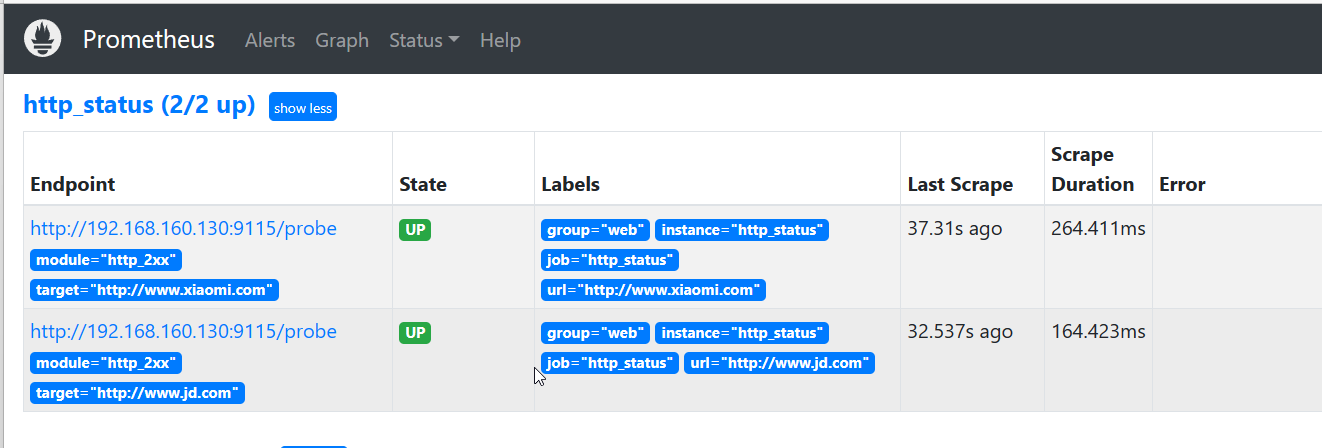The width and height of the screenshot is (1322, 448).
Task: Select the target="http://www.xiaomi.com" label badge
Action: coord(154,290)
